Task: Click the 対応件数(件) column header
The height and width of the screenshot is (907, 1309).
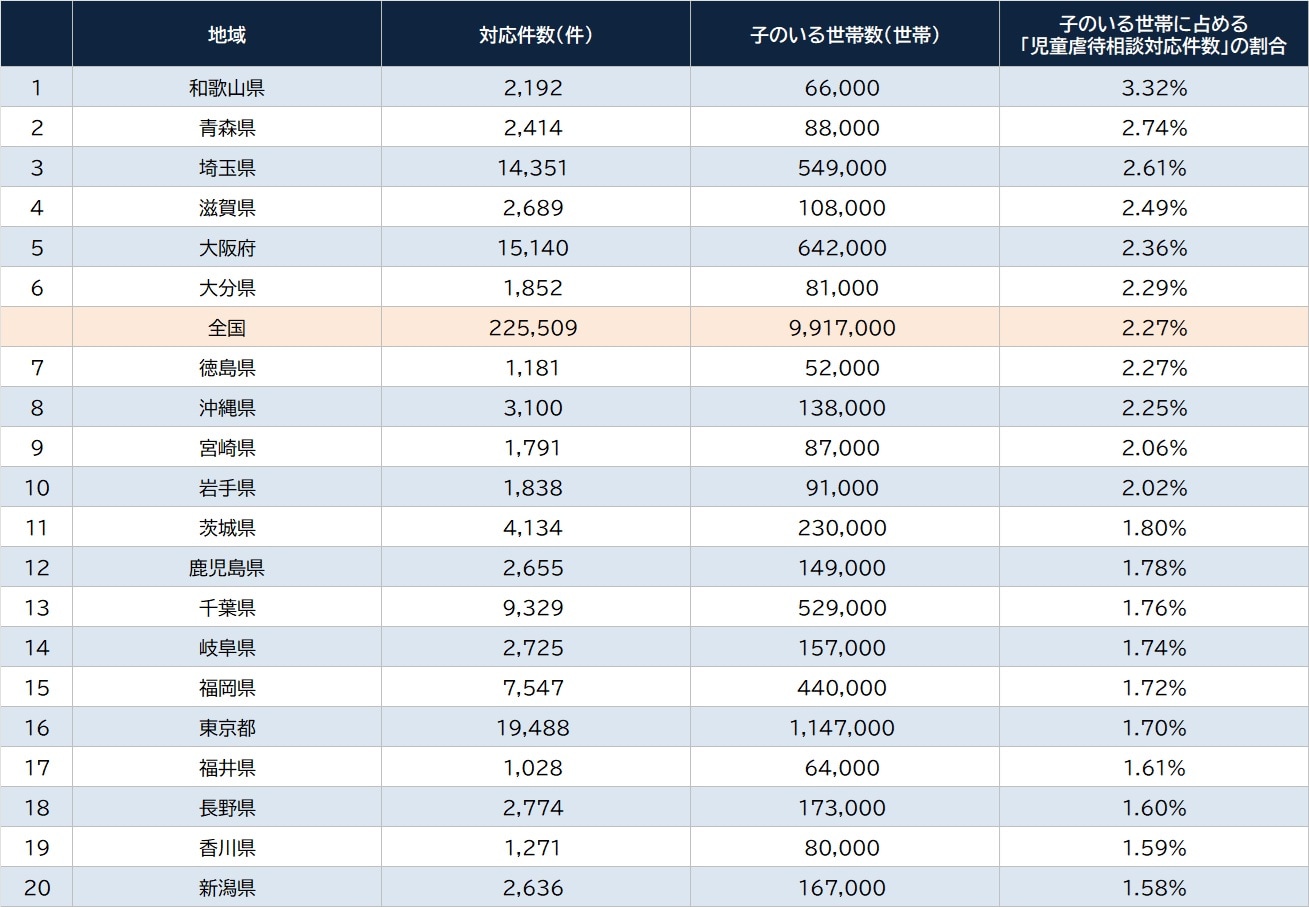Action: 535,34
